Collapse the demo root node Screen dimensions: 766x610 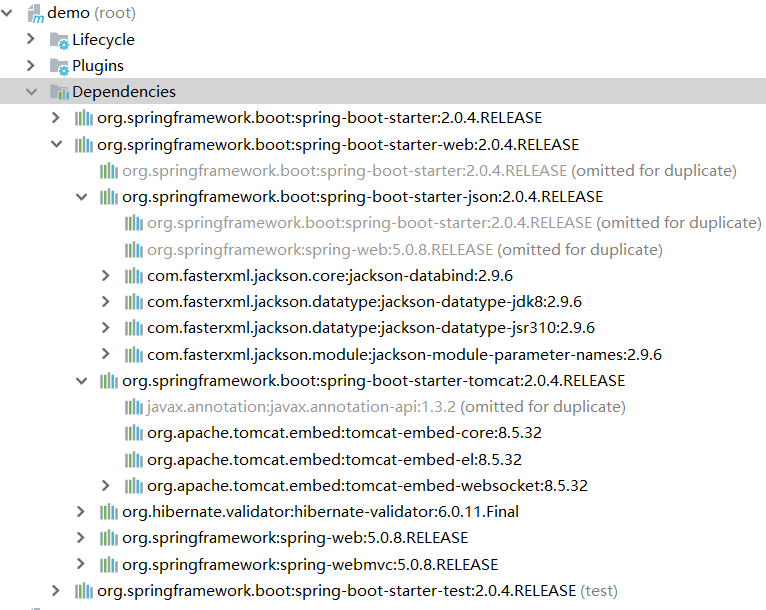(x=9, y=13)
